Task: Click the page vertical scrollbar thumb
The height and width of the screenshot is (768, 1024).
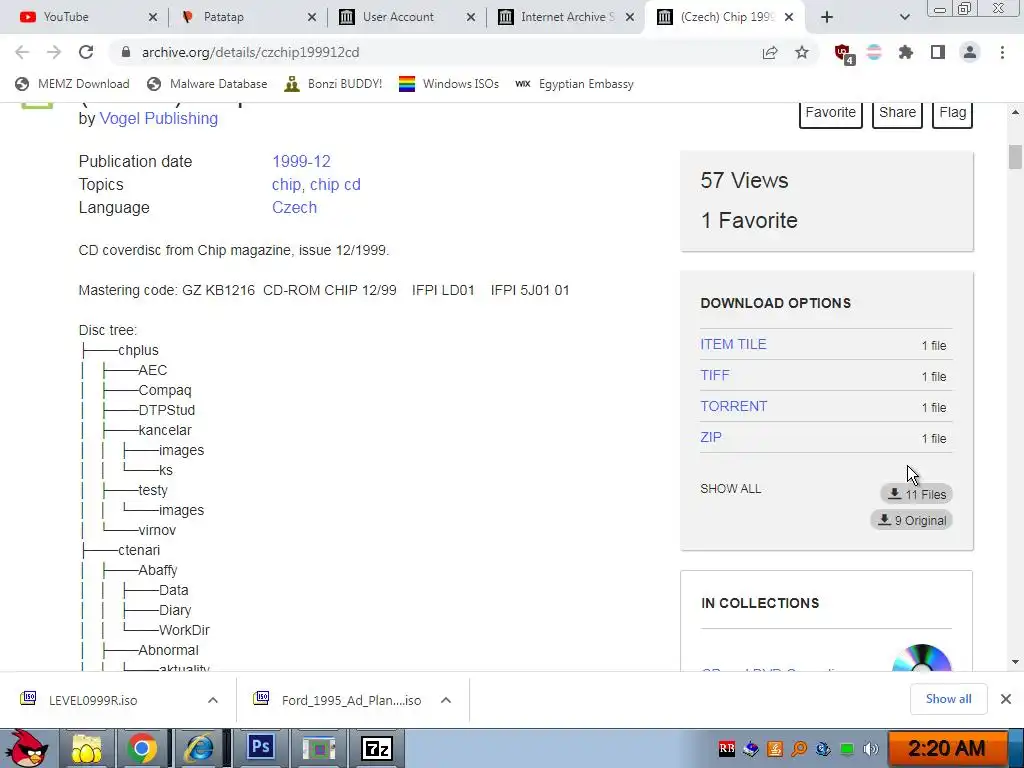Action: (1015, 157)
